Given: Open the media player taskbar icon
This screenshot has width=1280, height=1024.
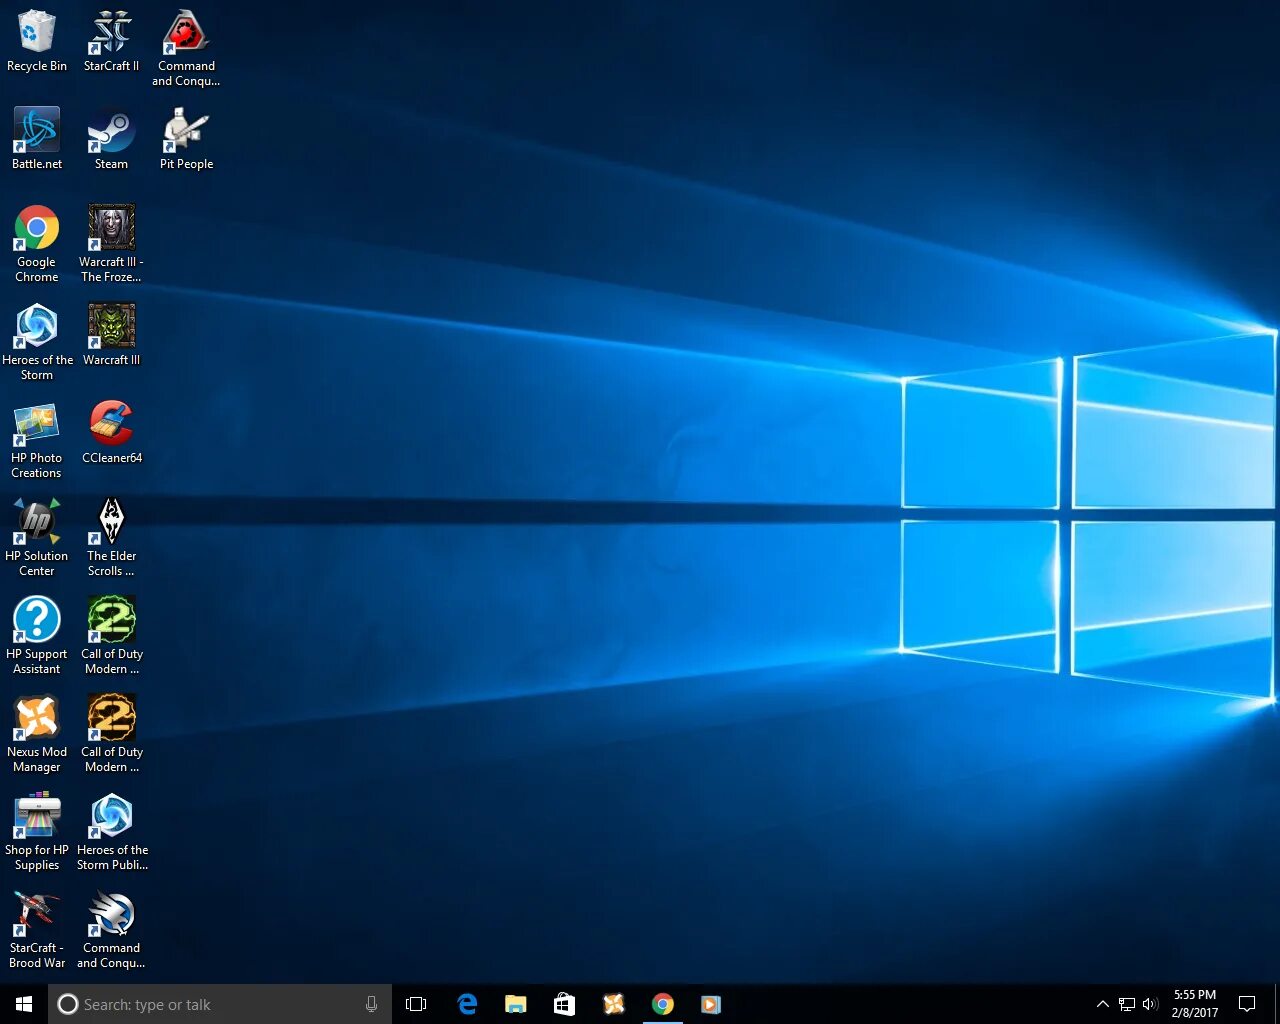Looking at the screenshot, I should (711, 1004).
